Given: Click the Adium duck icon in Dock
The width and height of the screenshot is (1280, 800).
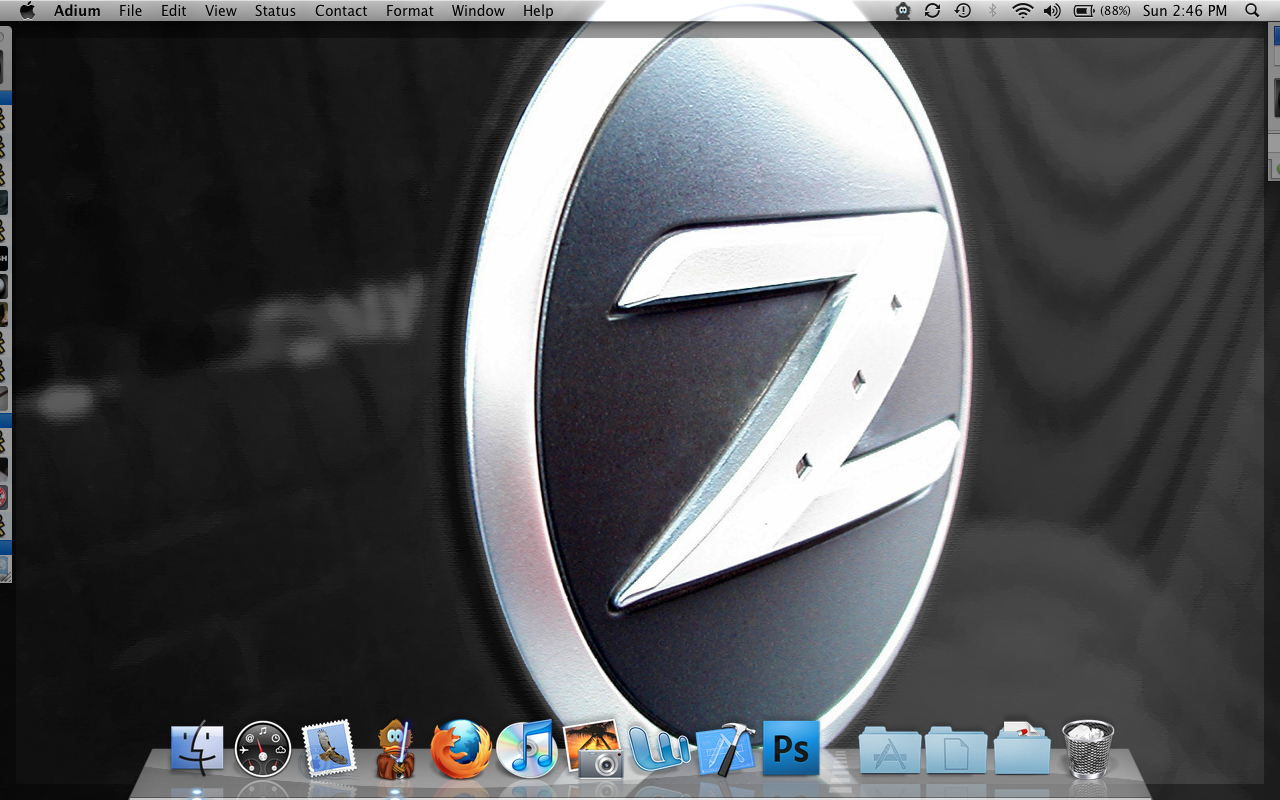Looking at the screenshot, I should [395, 750].
